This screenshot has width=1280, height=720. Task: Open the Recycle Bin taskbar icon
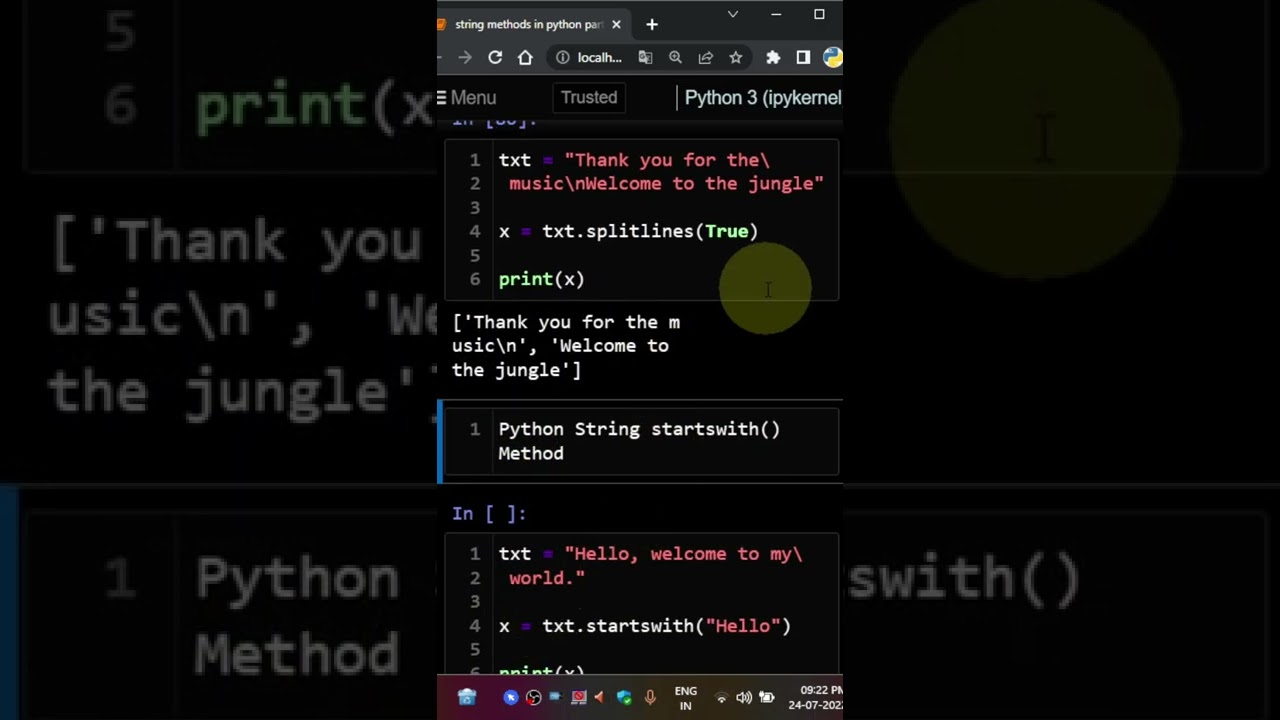(x=467, y=697)
